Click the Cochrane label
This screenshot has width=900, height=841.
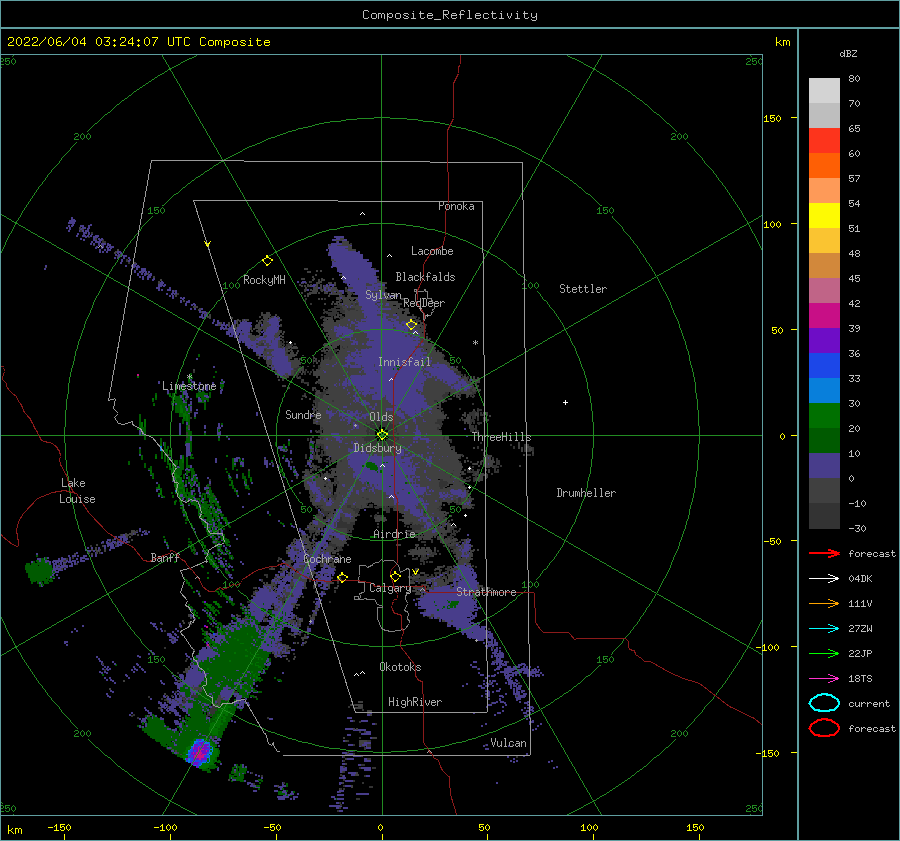coord(327,559)
